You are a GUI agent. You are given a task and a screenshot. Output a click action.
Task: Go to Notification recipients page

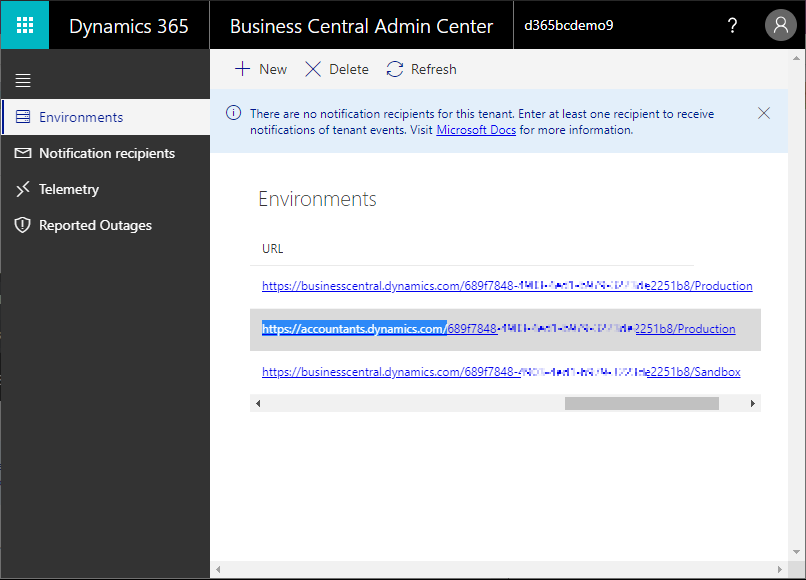pyautogui.click(x=106, y=153)
